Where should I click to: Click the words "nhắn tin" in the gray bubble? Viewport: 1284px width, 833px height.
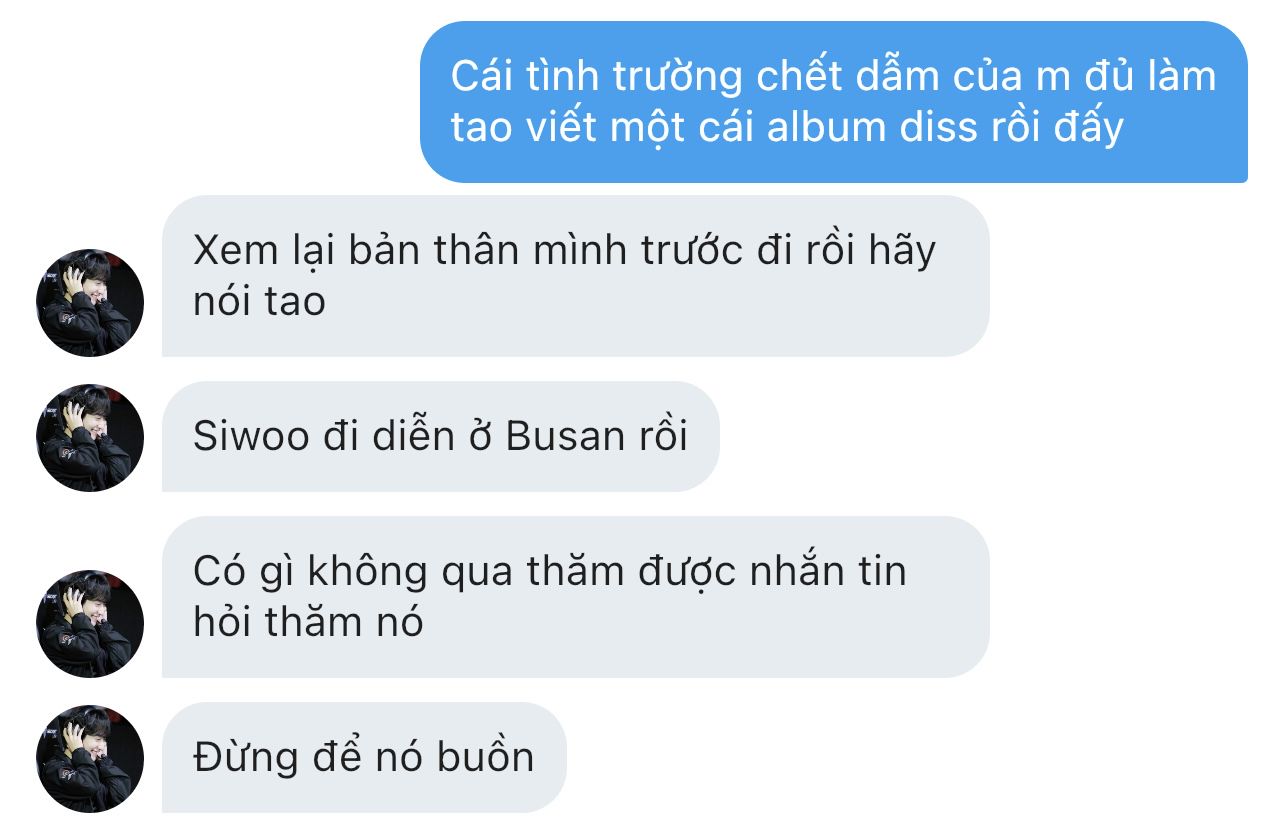(x=822, y=572)
